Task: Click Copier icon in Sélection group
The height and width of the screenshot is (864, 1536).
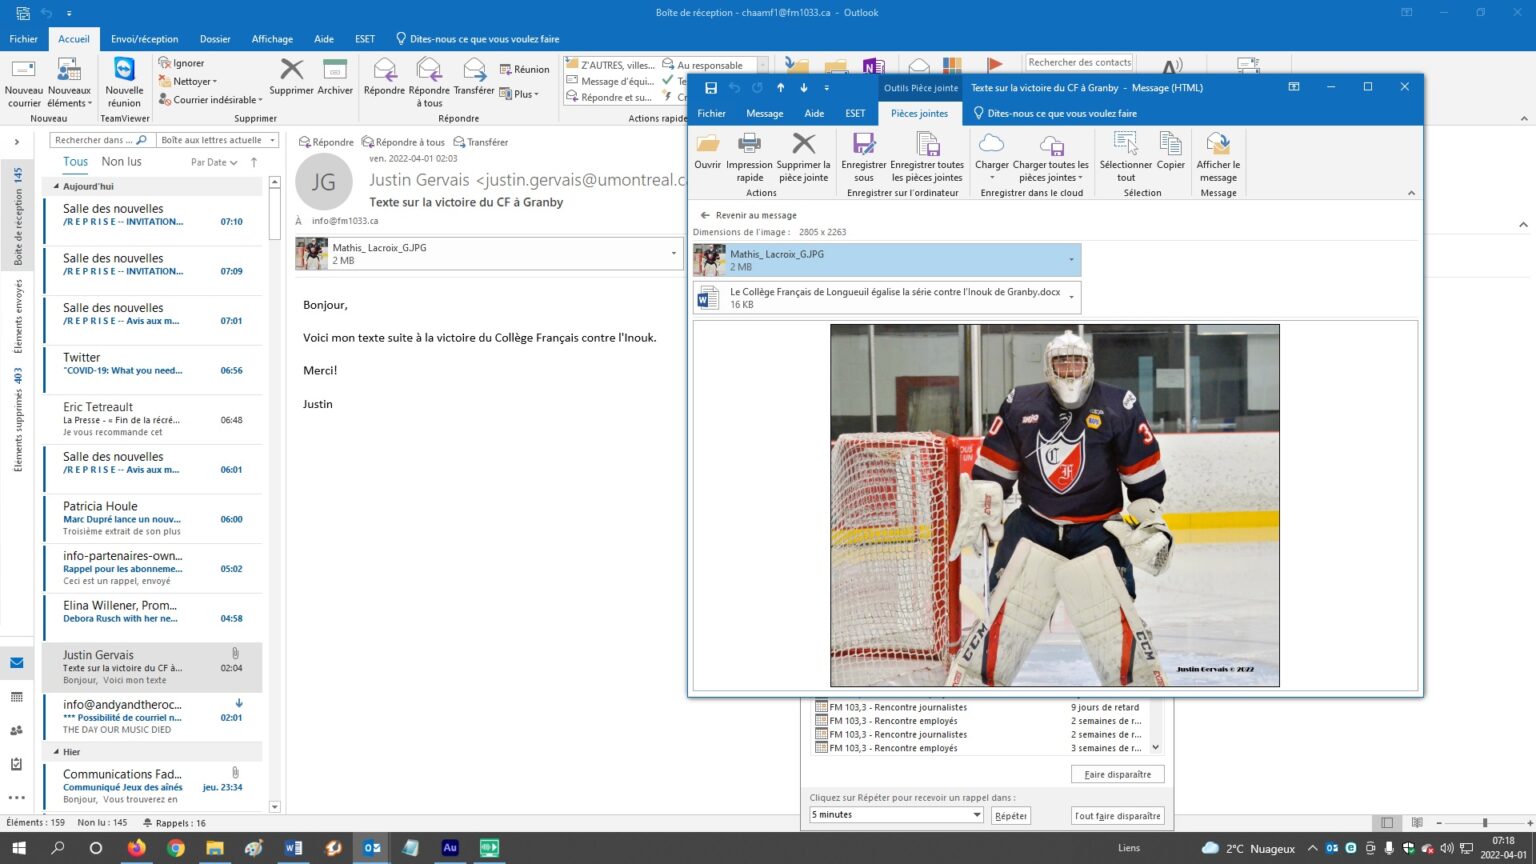Action: pyautogui.click(x=1170, y=146)
